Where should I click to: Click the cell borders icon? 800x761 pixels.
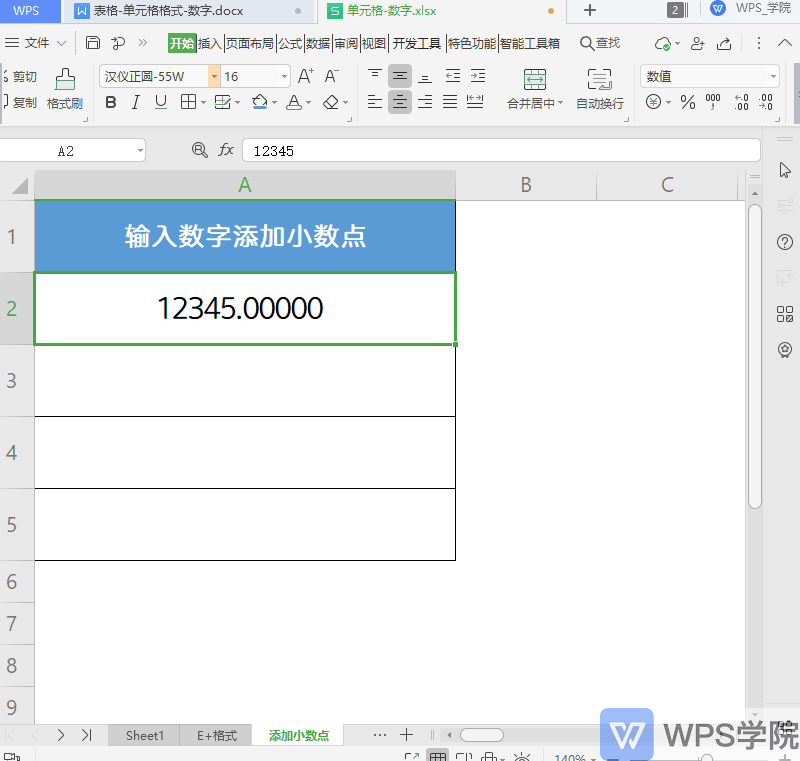(x=188, y=102)
